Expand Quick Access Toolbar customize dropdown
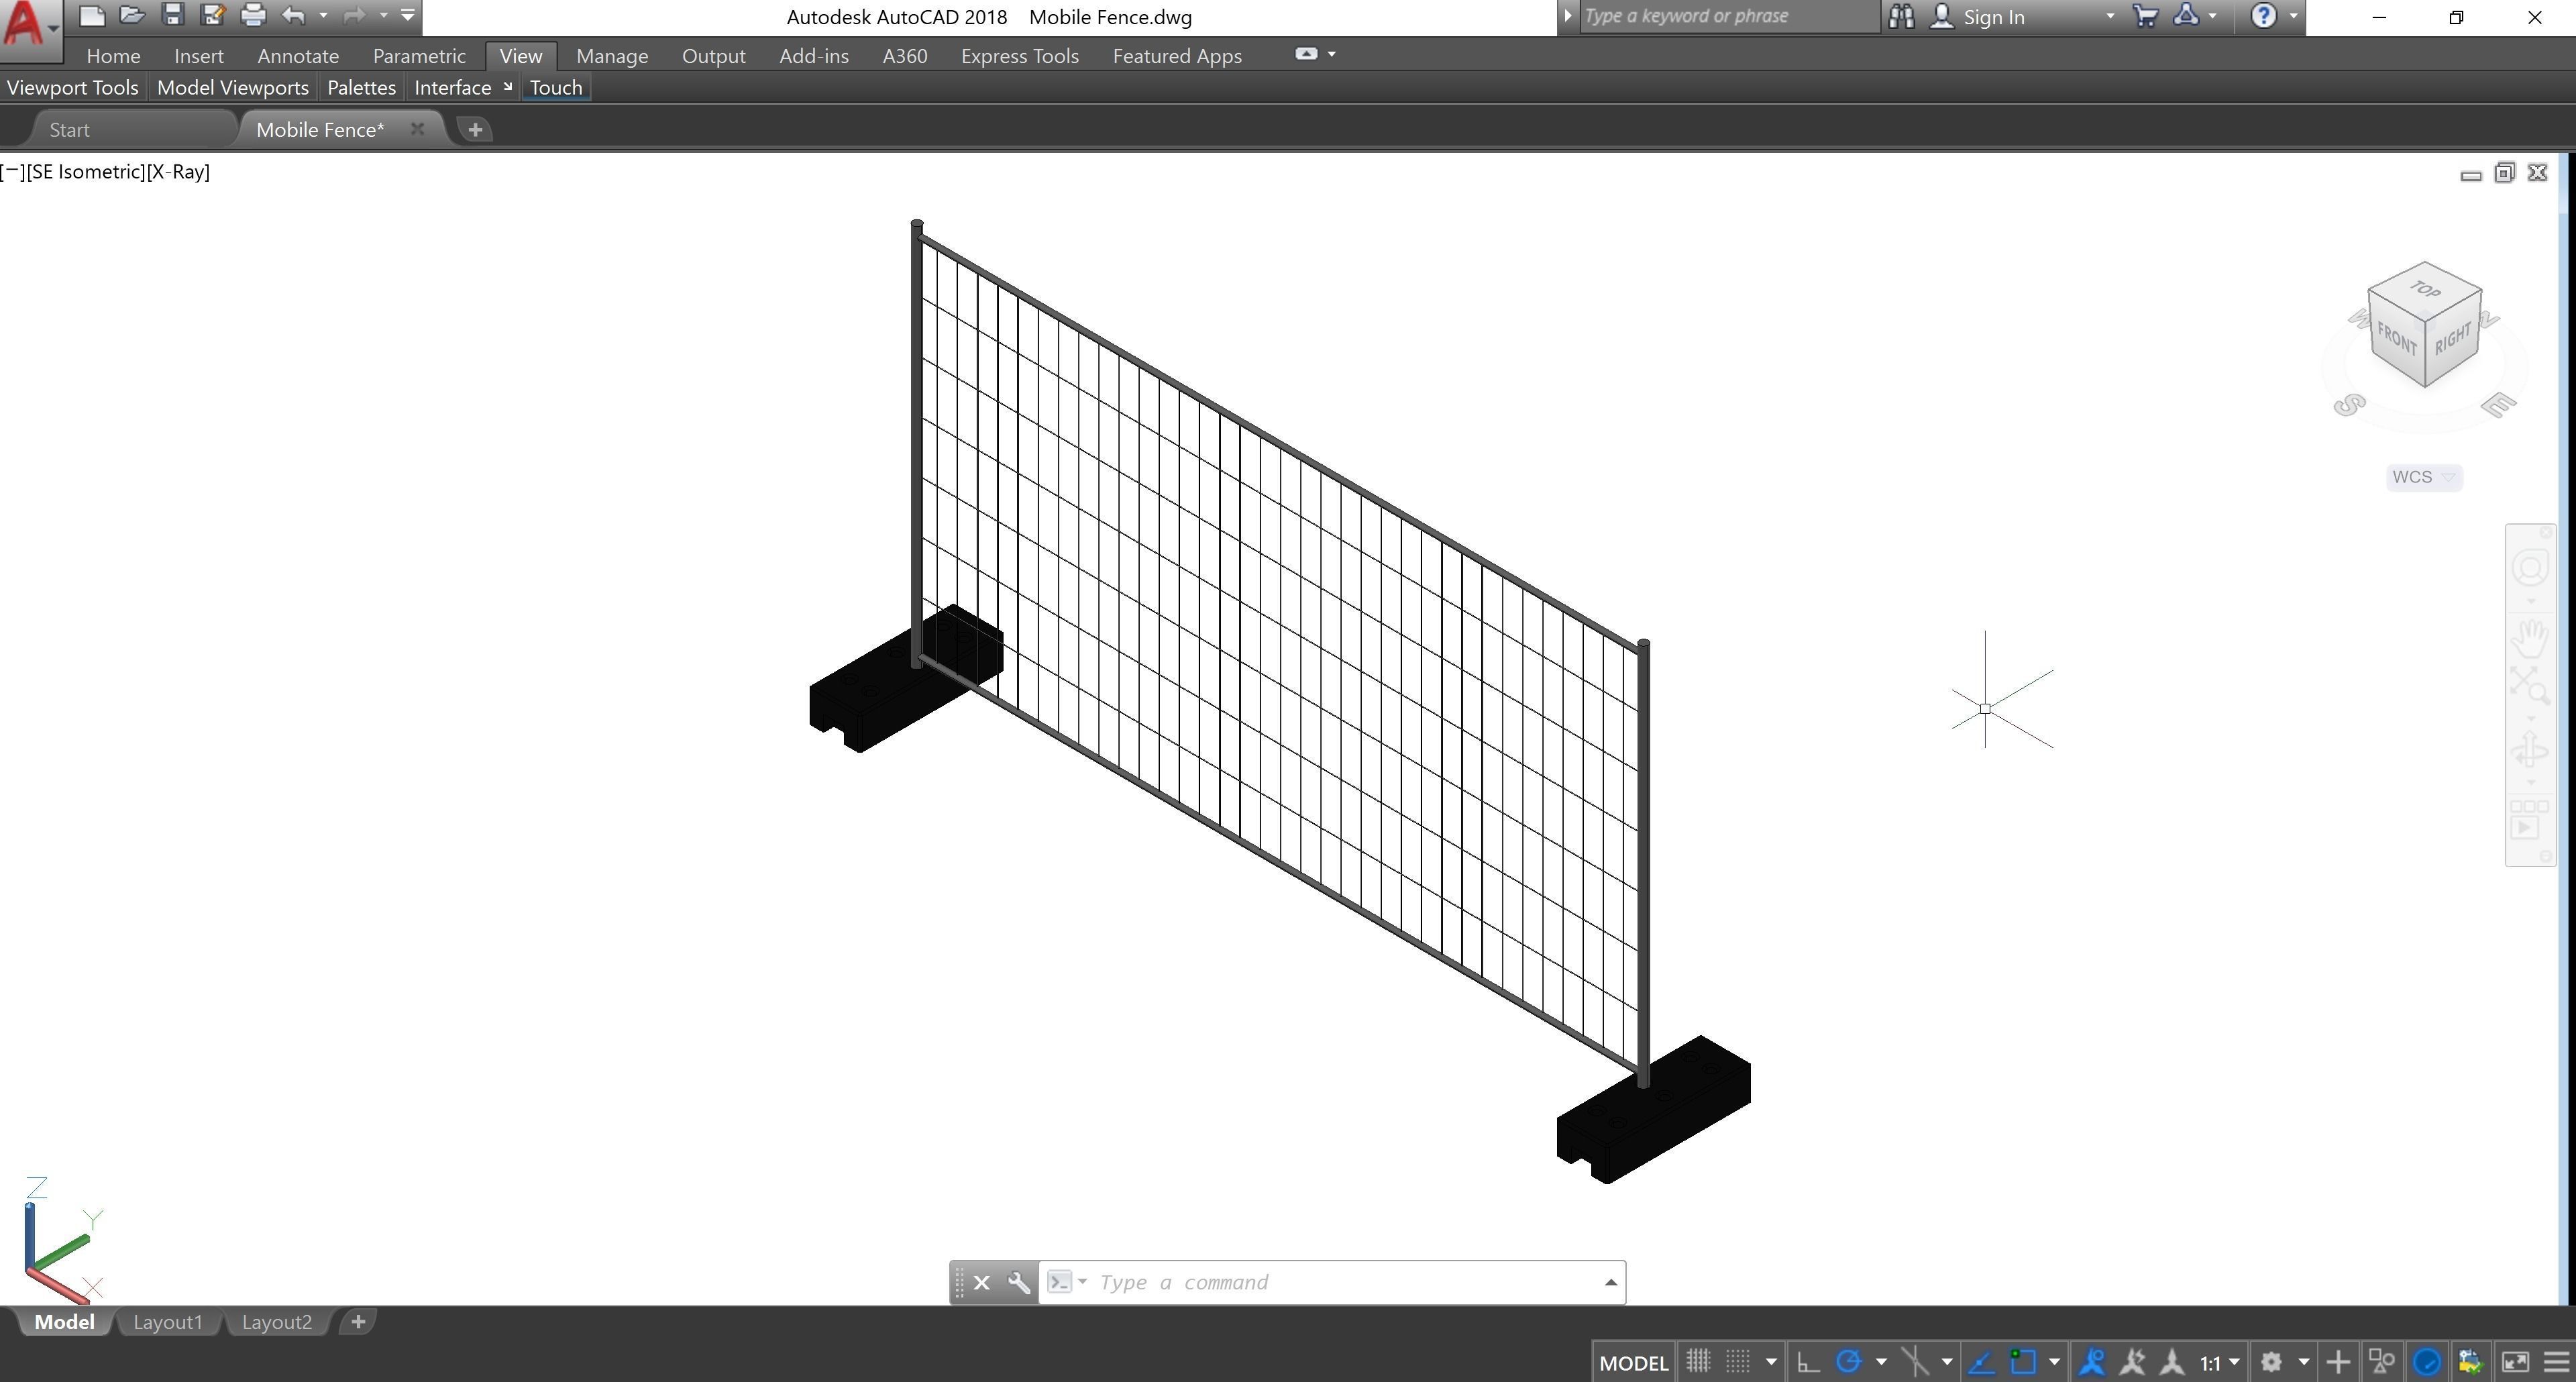This screenshot has width=2576, height=1382. click(407, 15)
